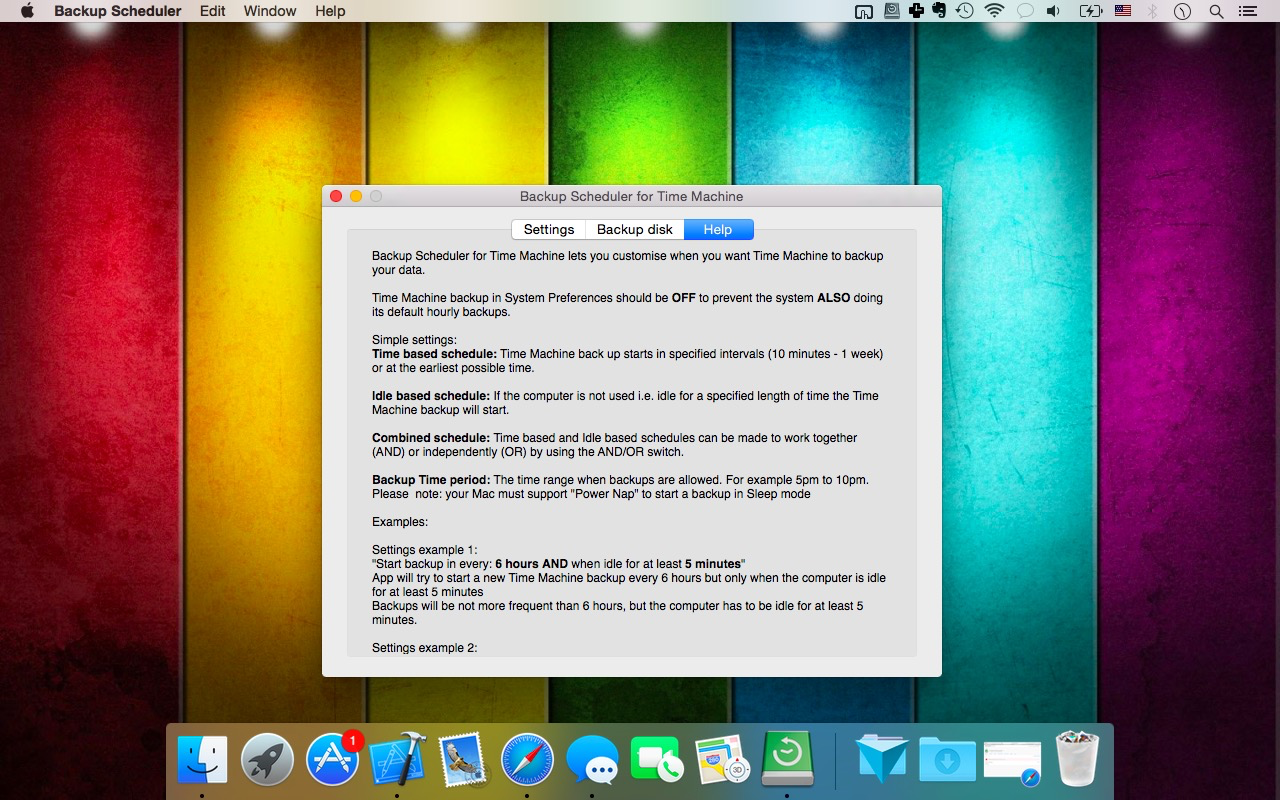Open the Backup disk tab
This screenshot has height=800, width=1280.
(635, 229)
